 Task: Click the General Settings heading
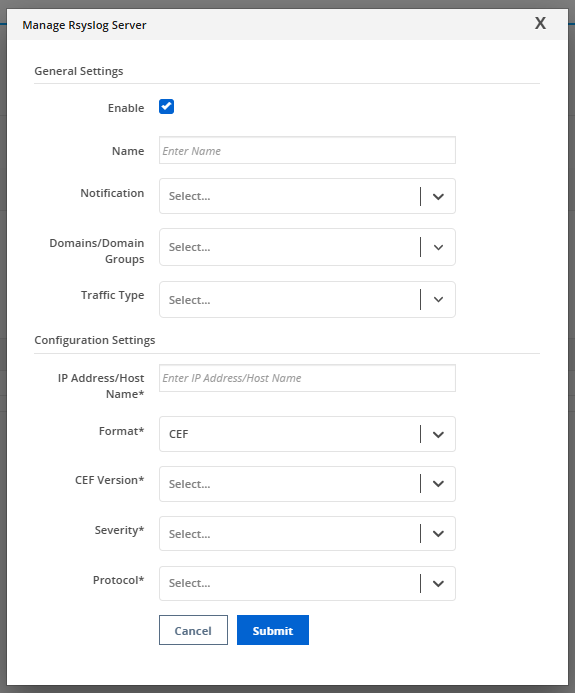click(x=79, y=71)
